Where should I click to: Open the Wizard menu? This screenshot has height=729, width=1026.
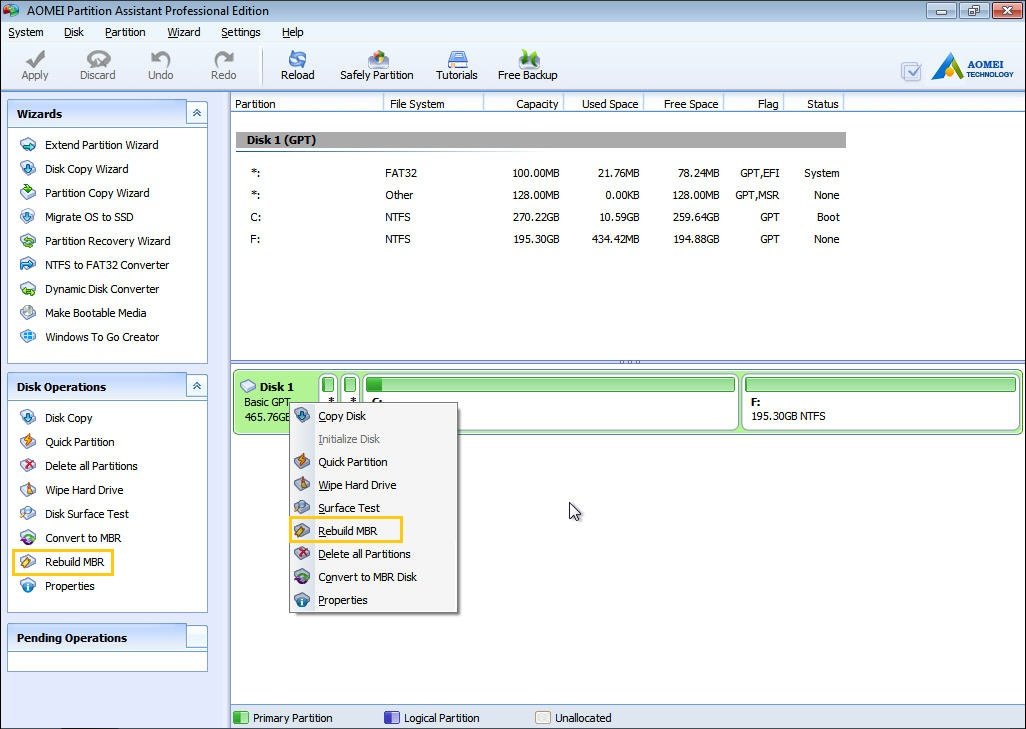pyautogui.click(x=183, y=32)
